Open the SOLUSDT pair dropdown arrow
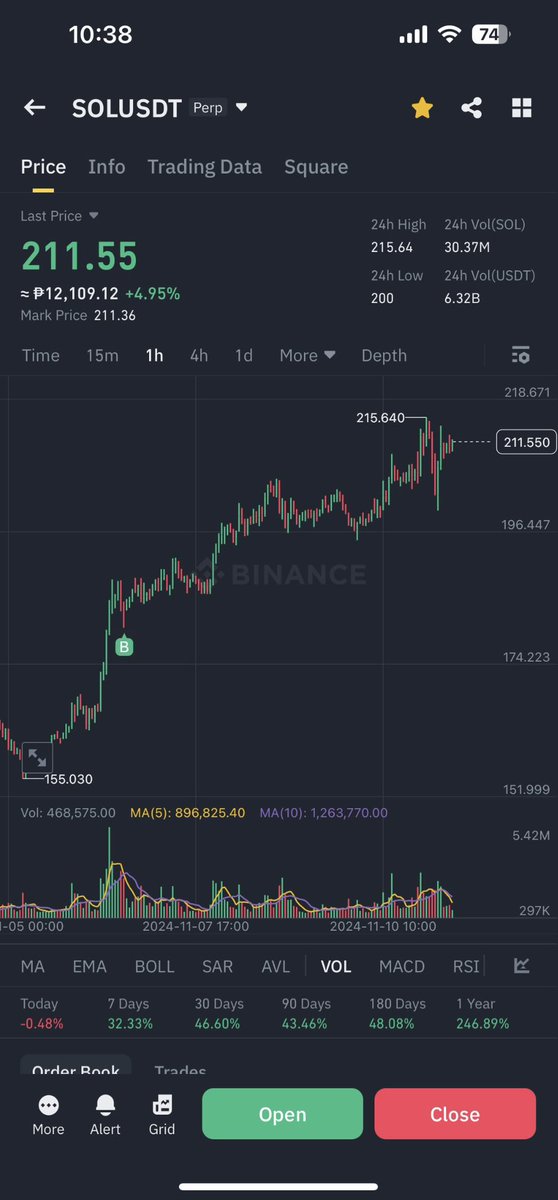Viewport: 558px width, 1200px height. (x=241, y=107)
